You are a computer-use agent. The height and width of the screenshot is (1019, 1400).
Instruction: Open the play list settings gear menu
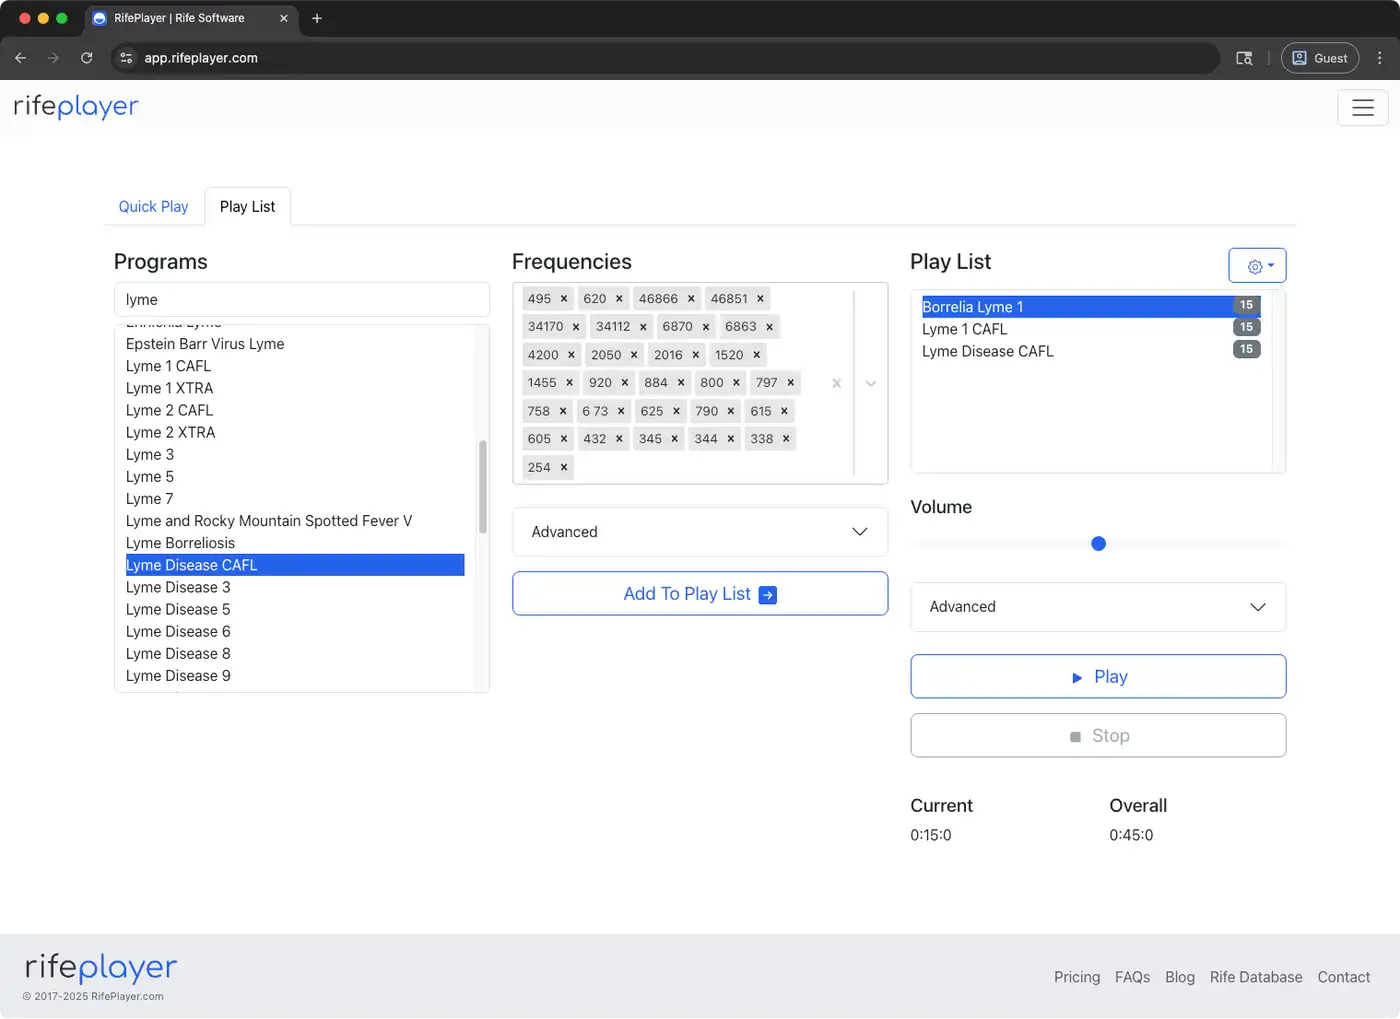click(1257, 266)
